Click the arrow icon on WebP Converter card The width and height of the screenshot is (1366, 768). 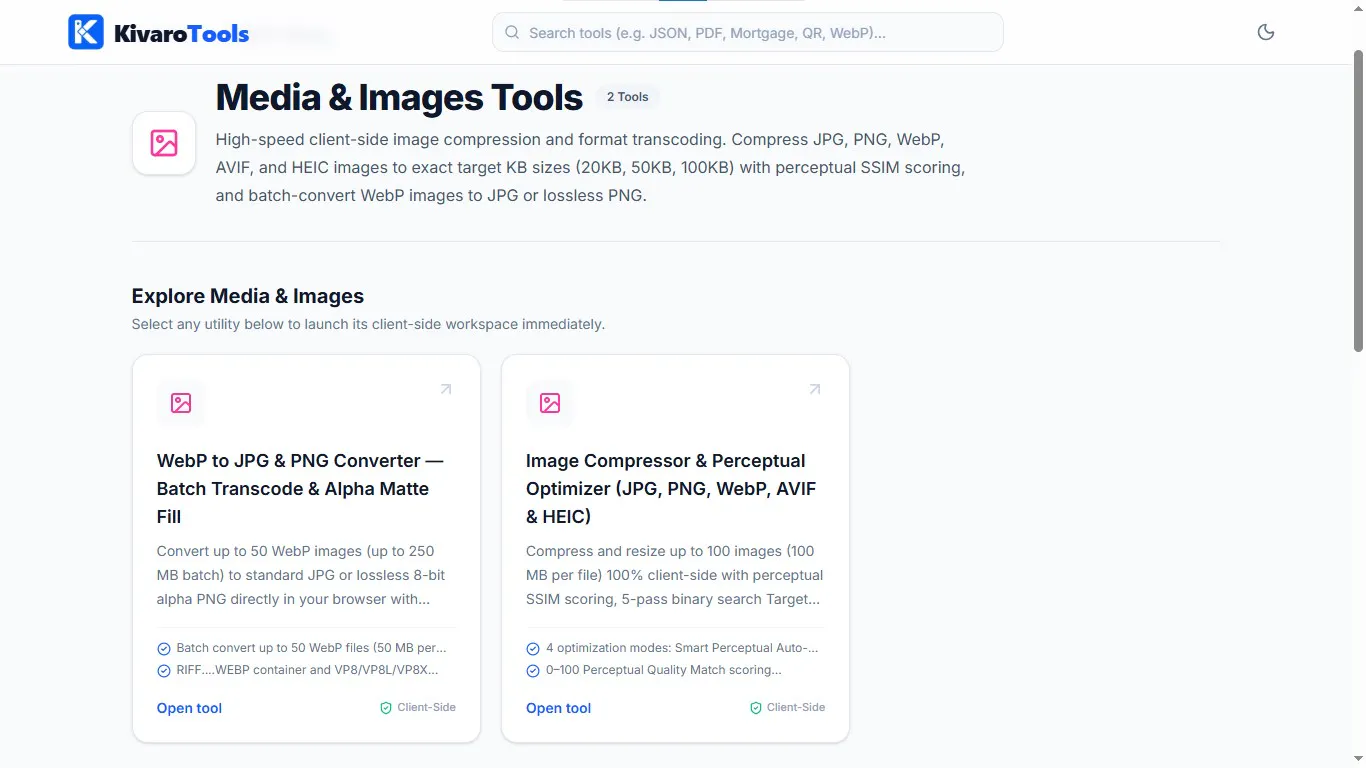(446, 389)
